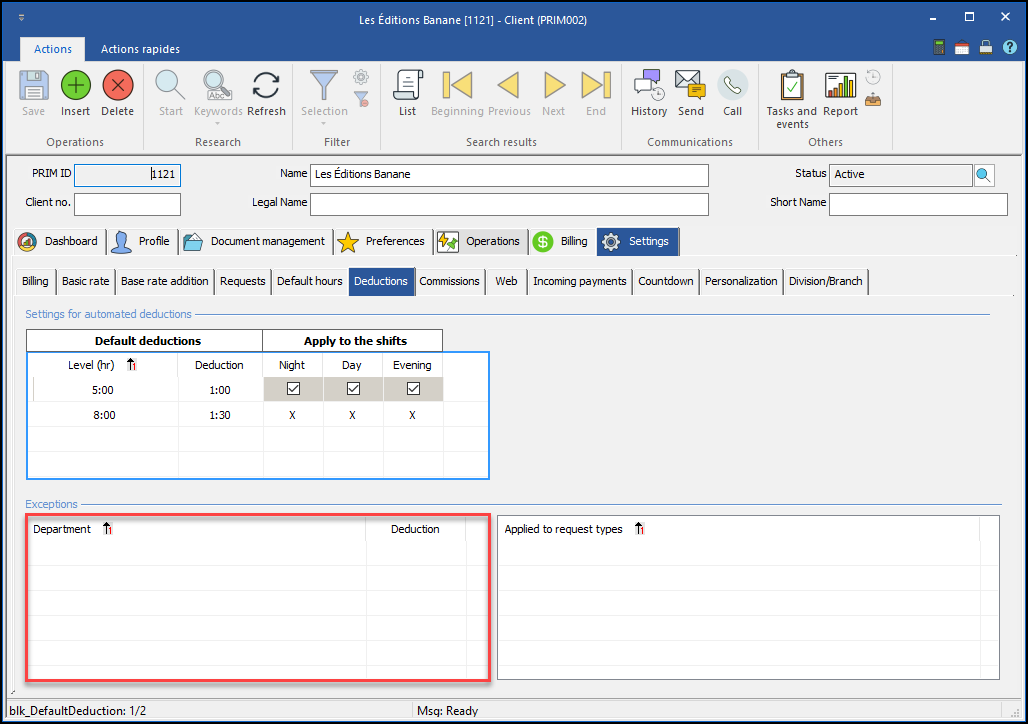The height and width of the screenshot is (724, 1028).
Task: Toggle Day X mark in 8:00 row
Action: [352, 415]
